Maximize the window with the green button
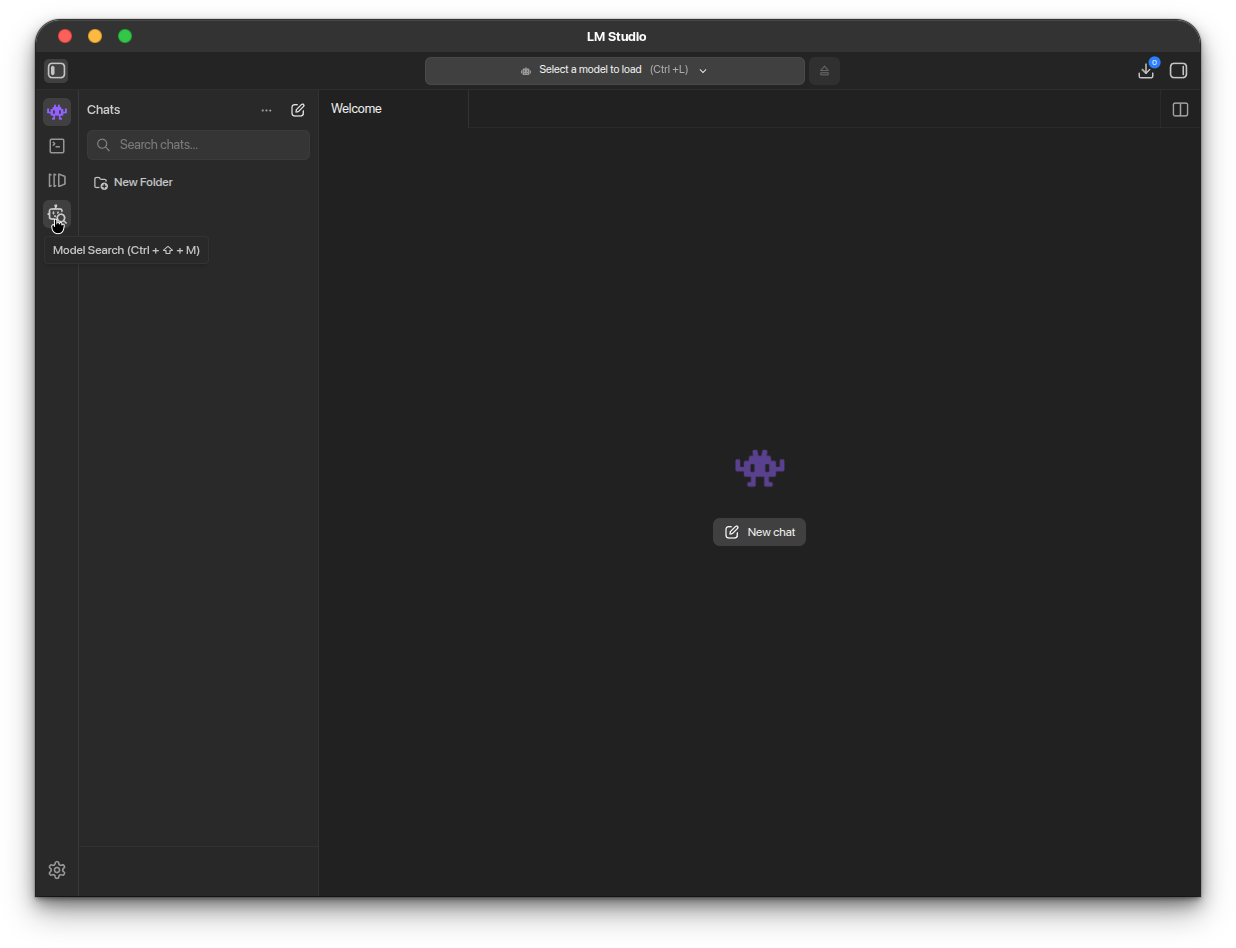1236x948 pixels. (125, 36)
